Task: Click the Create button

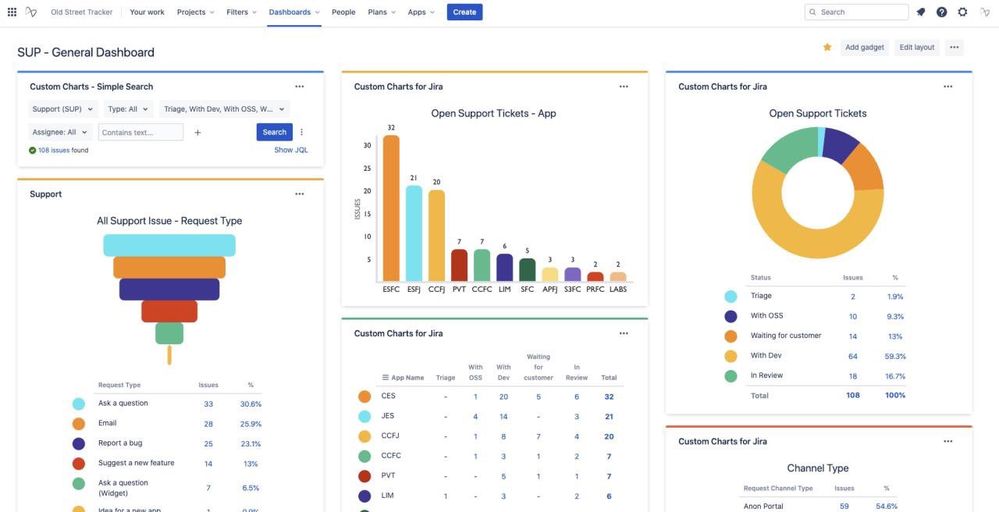Action: (x=464, y=12)
